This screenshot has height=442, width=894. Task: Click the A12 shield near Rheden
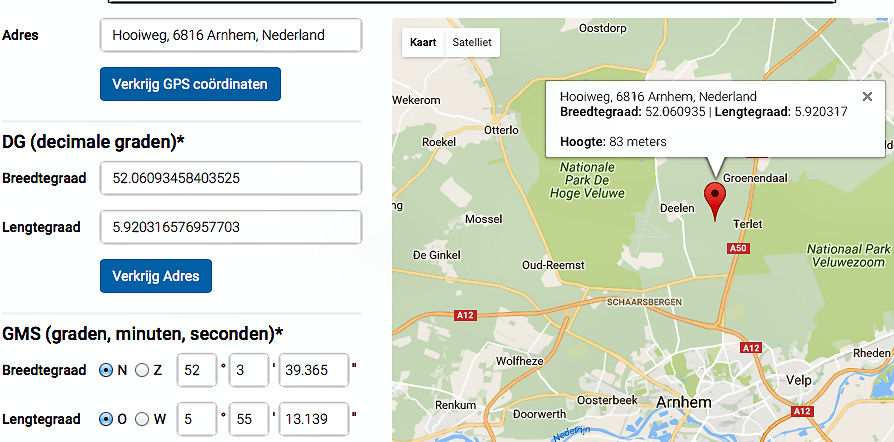pyautogui.click(x=750, y=348)
